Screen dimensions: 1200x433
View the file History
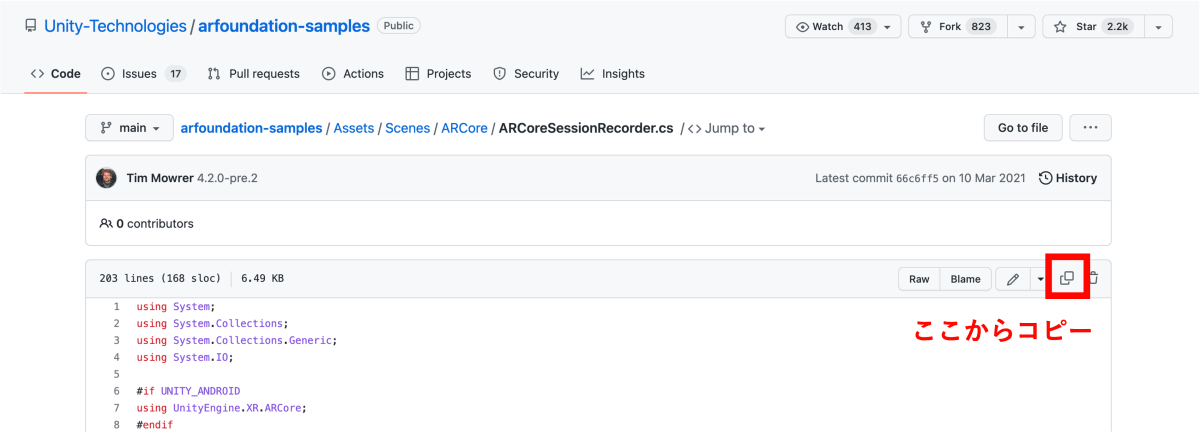coord(1067,178)
